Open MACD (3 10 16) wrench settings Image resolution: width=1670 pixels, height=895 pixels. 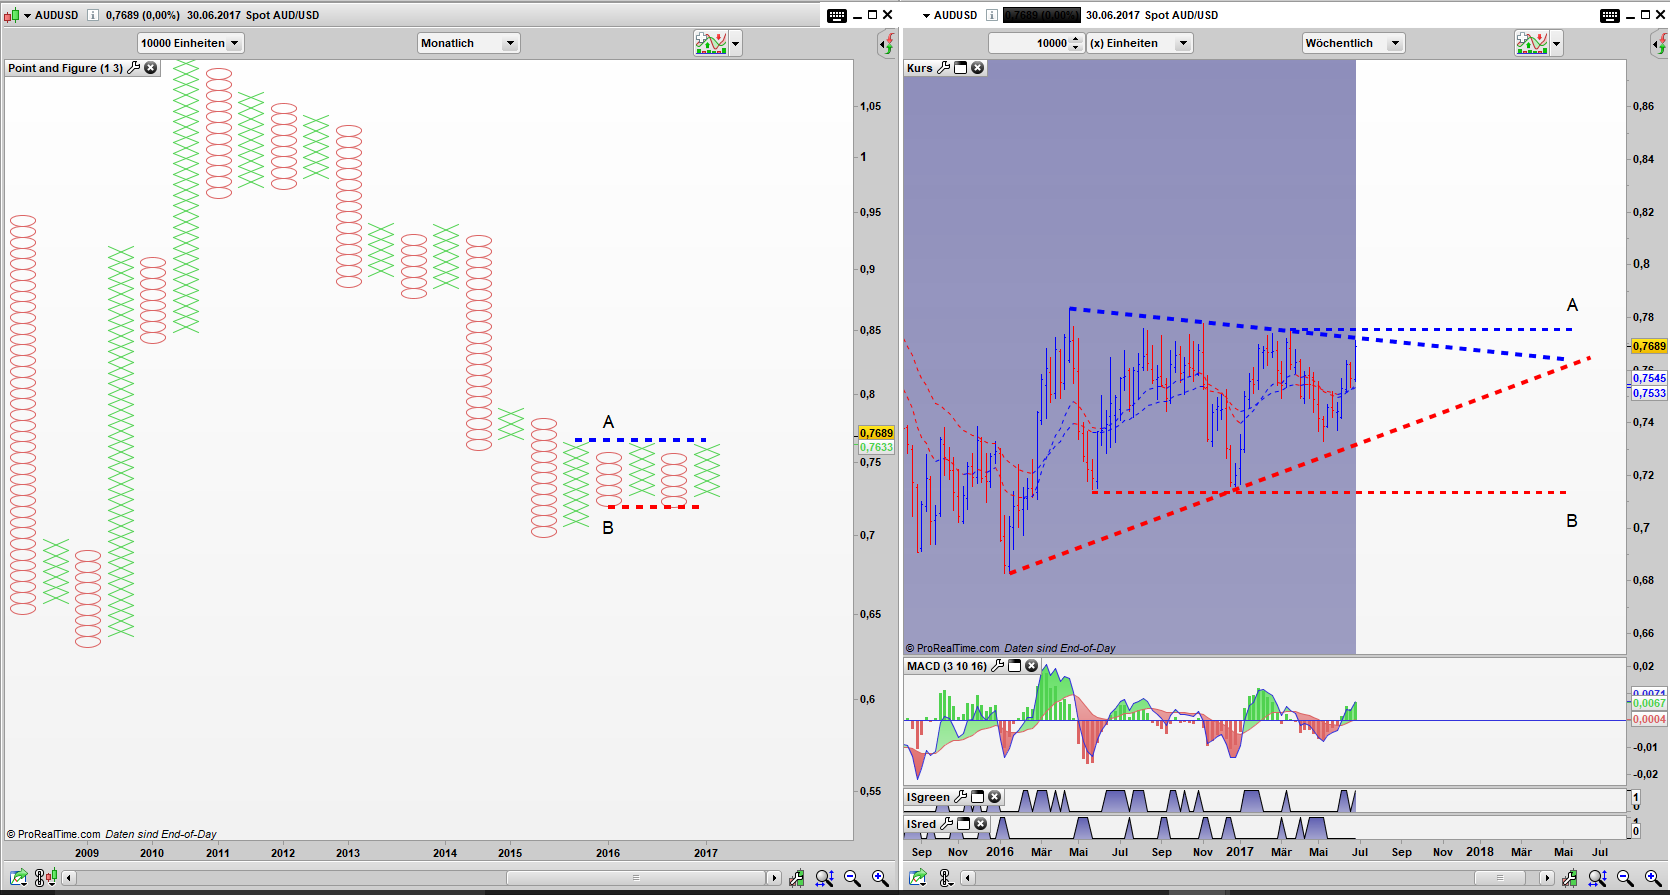point(997,666)
